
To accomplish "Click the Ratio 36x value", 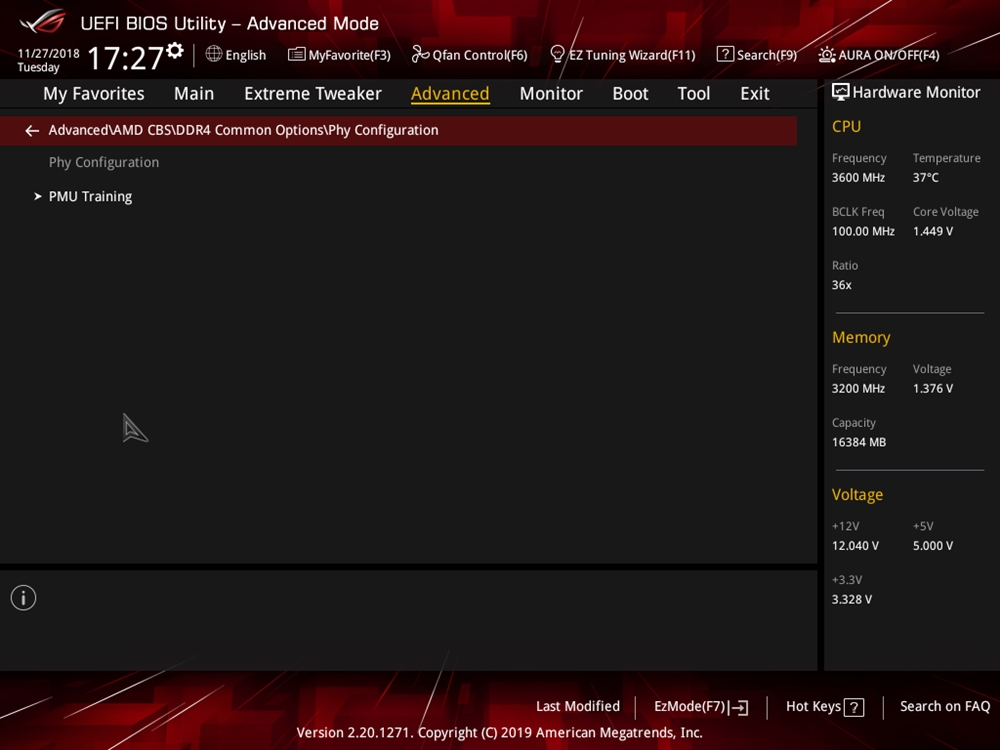I will point(841,285).
